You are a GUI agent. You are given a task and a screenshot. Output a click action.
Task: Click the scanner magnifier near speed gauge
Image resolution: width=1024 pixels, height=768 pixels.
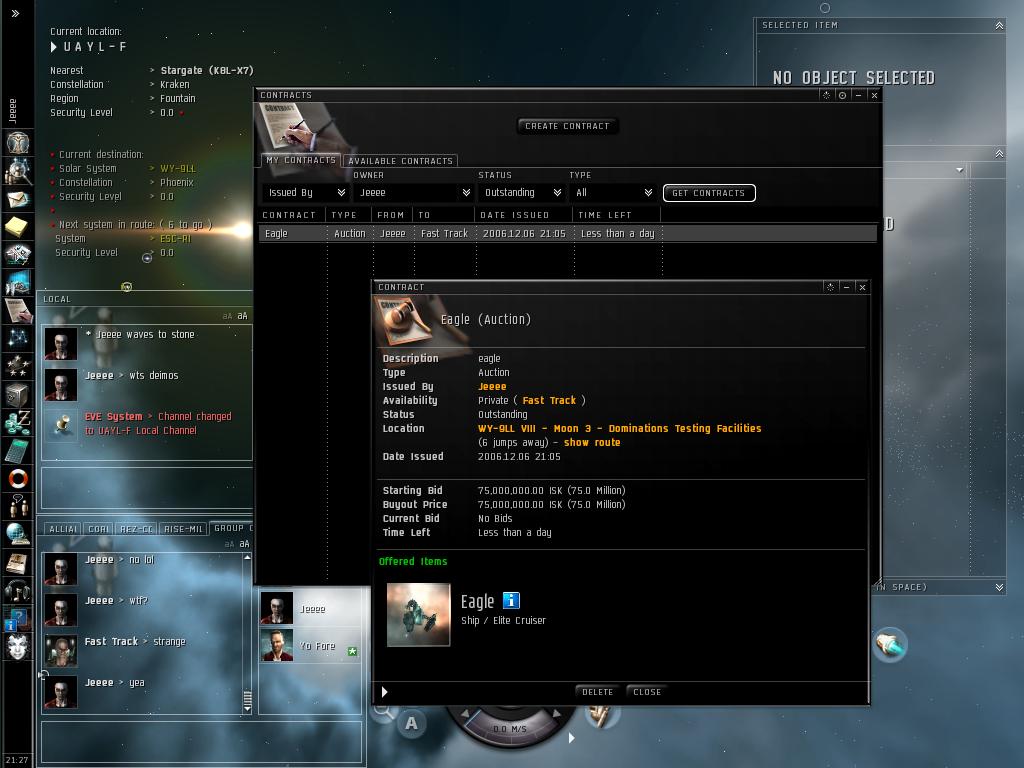383,711
